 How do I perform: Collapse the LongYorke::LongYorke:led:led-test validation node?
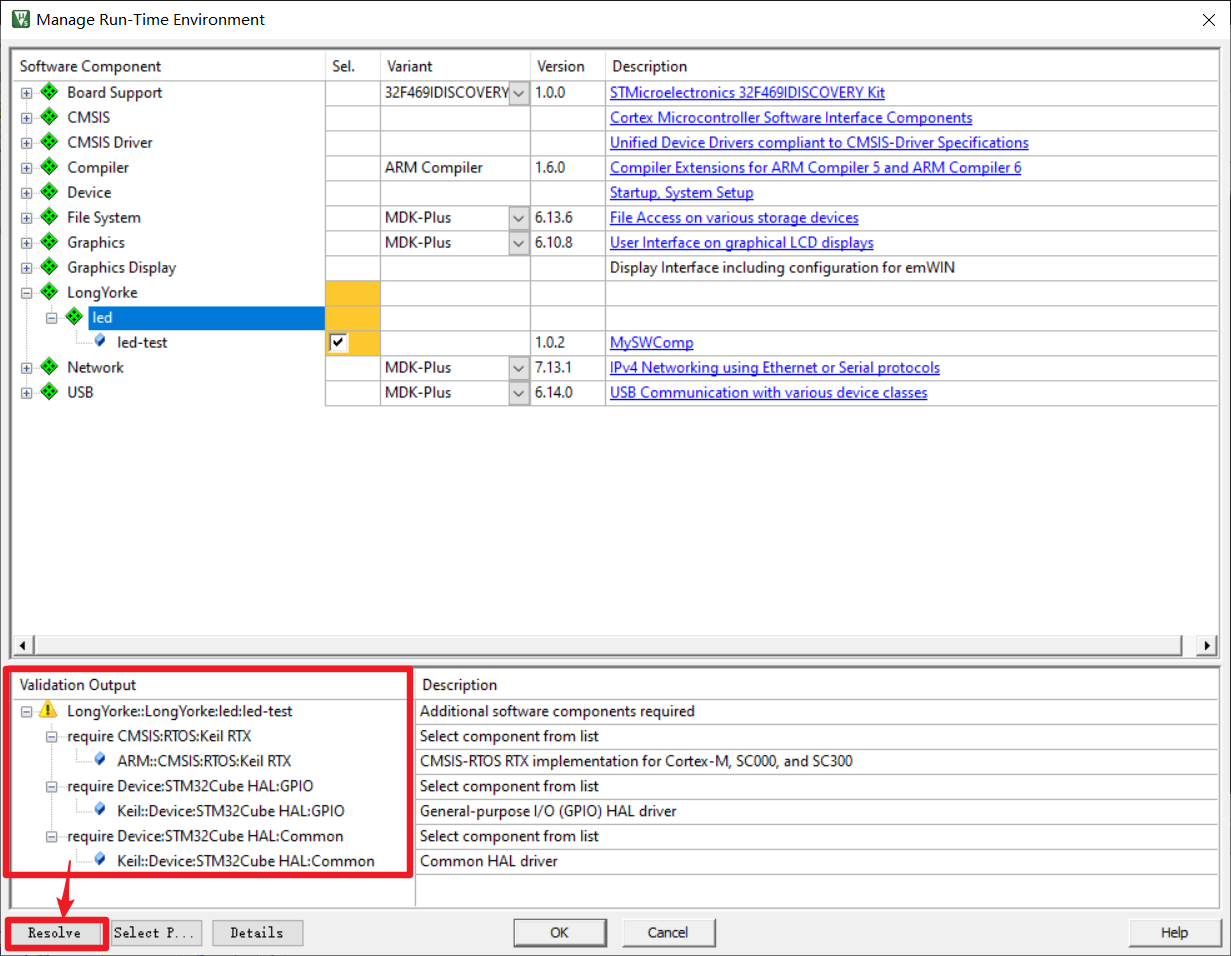pos(27,712)
